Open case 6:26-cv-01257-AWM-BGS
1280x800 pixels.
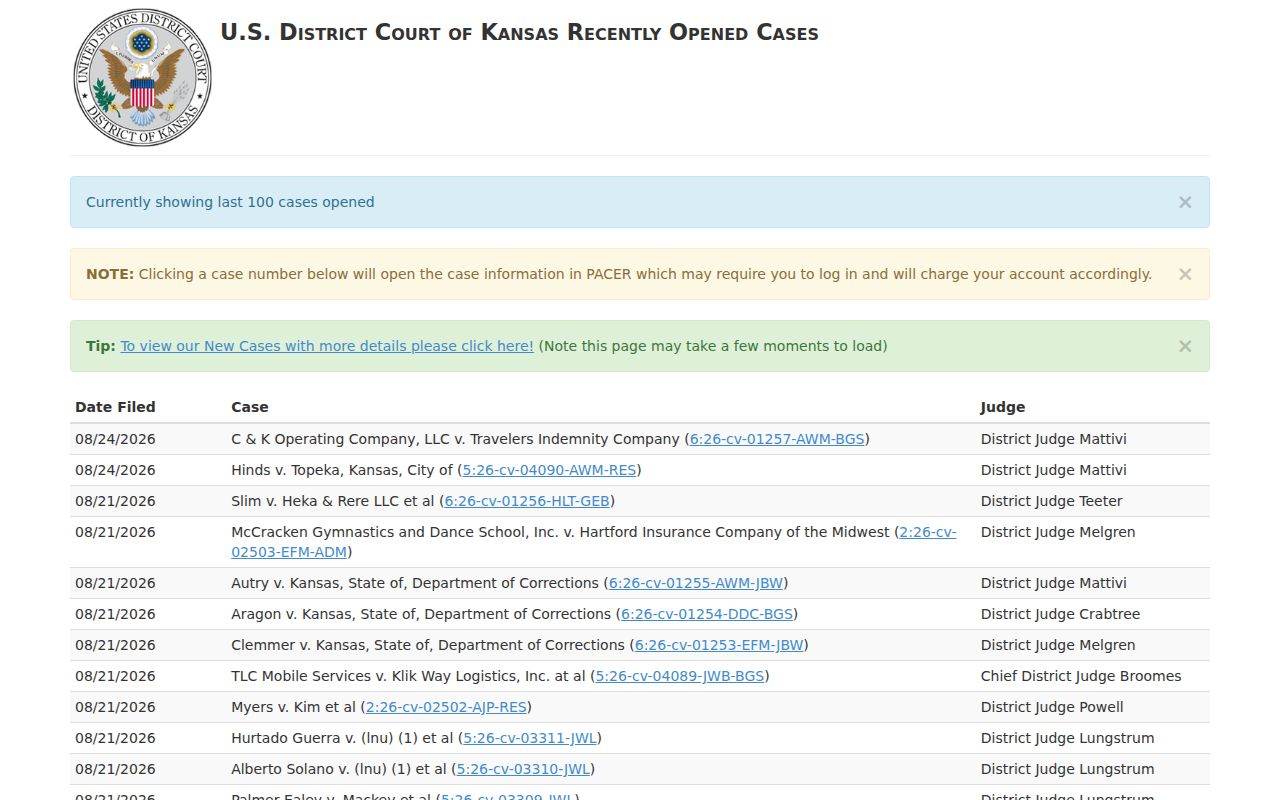tap(777, 439)
